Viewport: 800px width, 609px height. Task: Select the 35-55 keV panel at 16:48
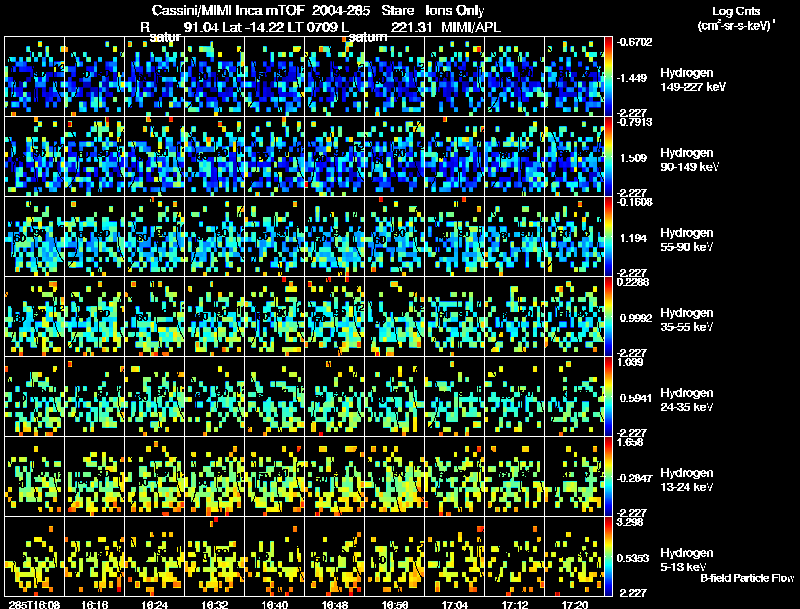click(334, 317)
